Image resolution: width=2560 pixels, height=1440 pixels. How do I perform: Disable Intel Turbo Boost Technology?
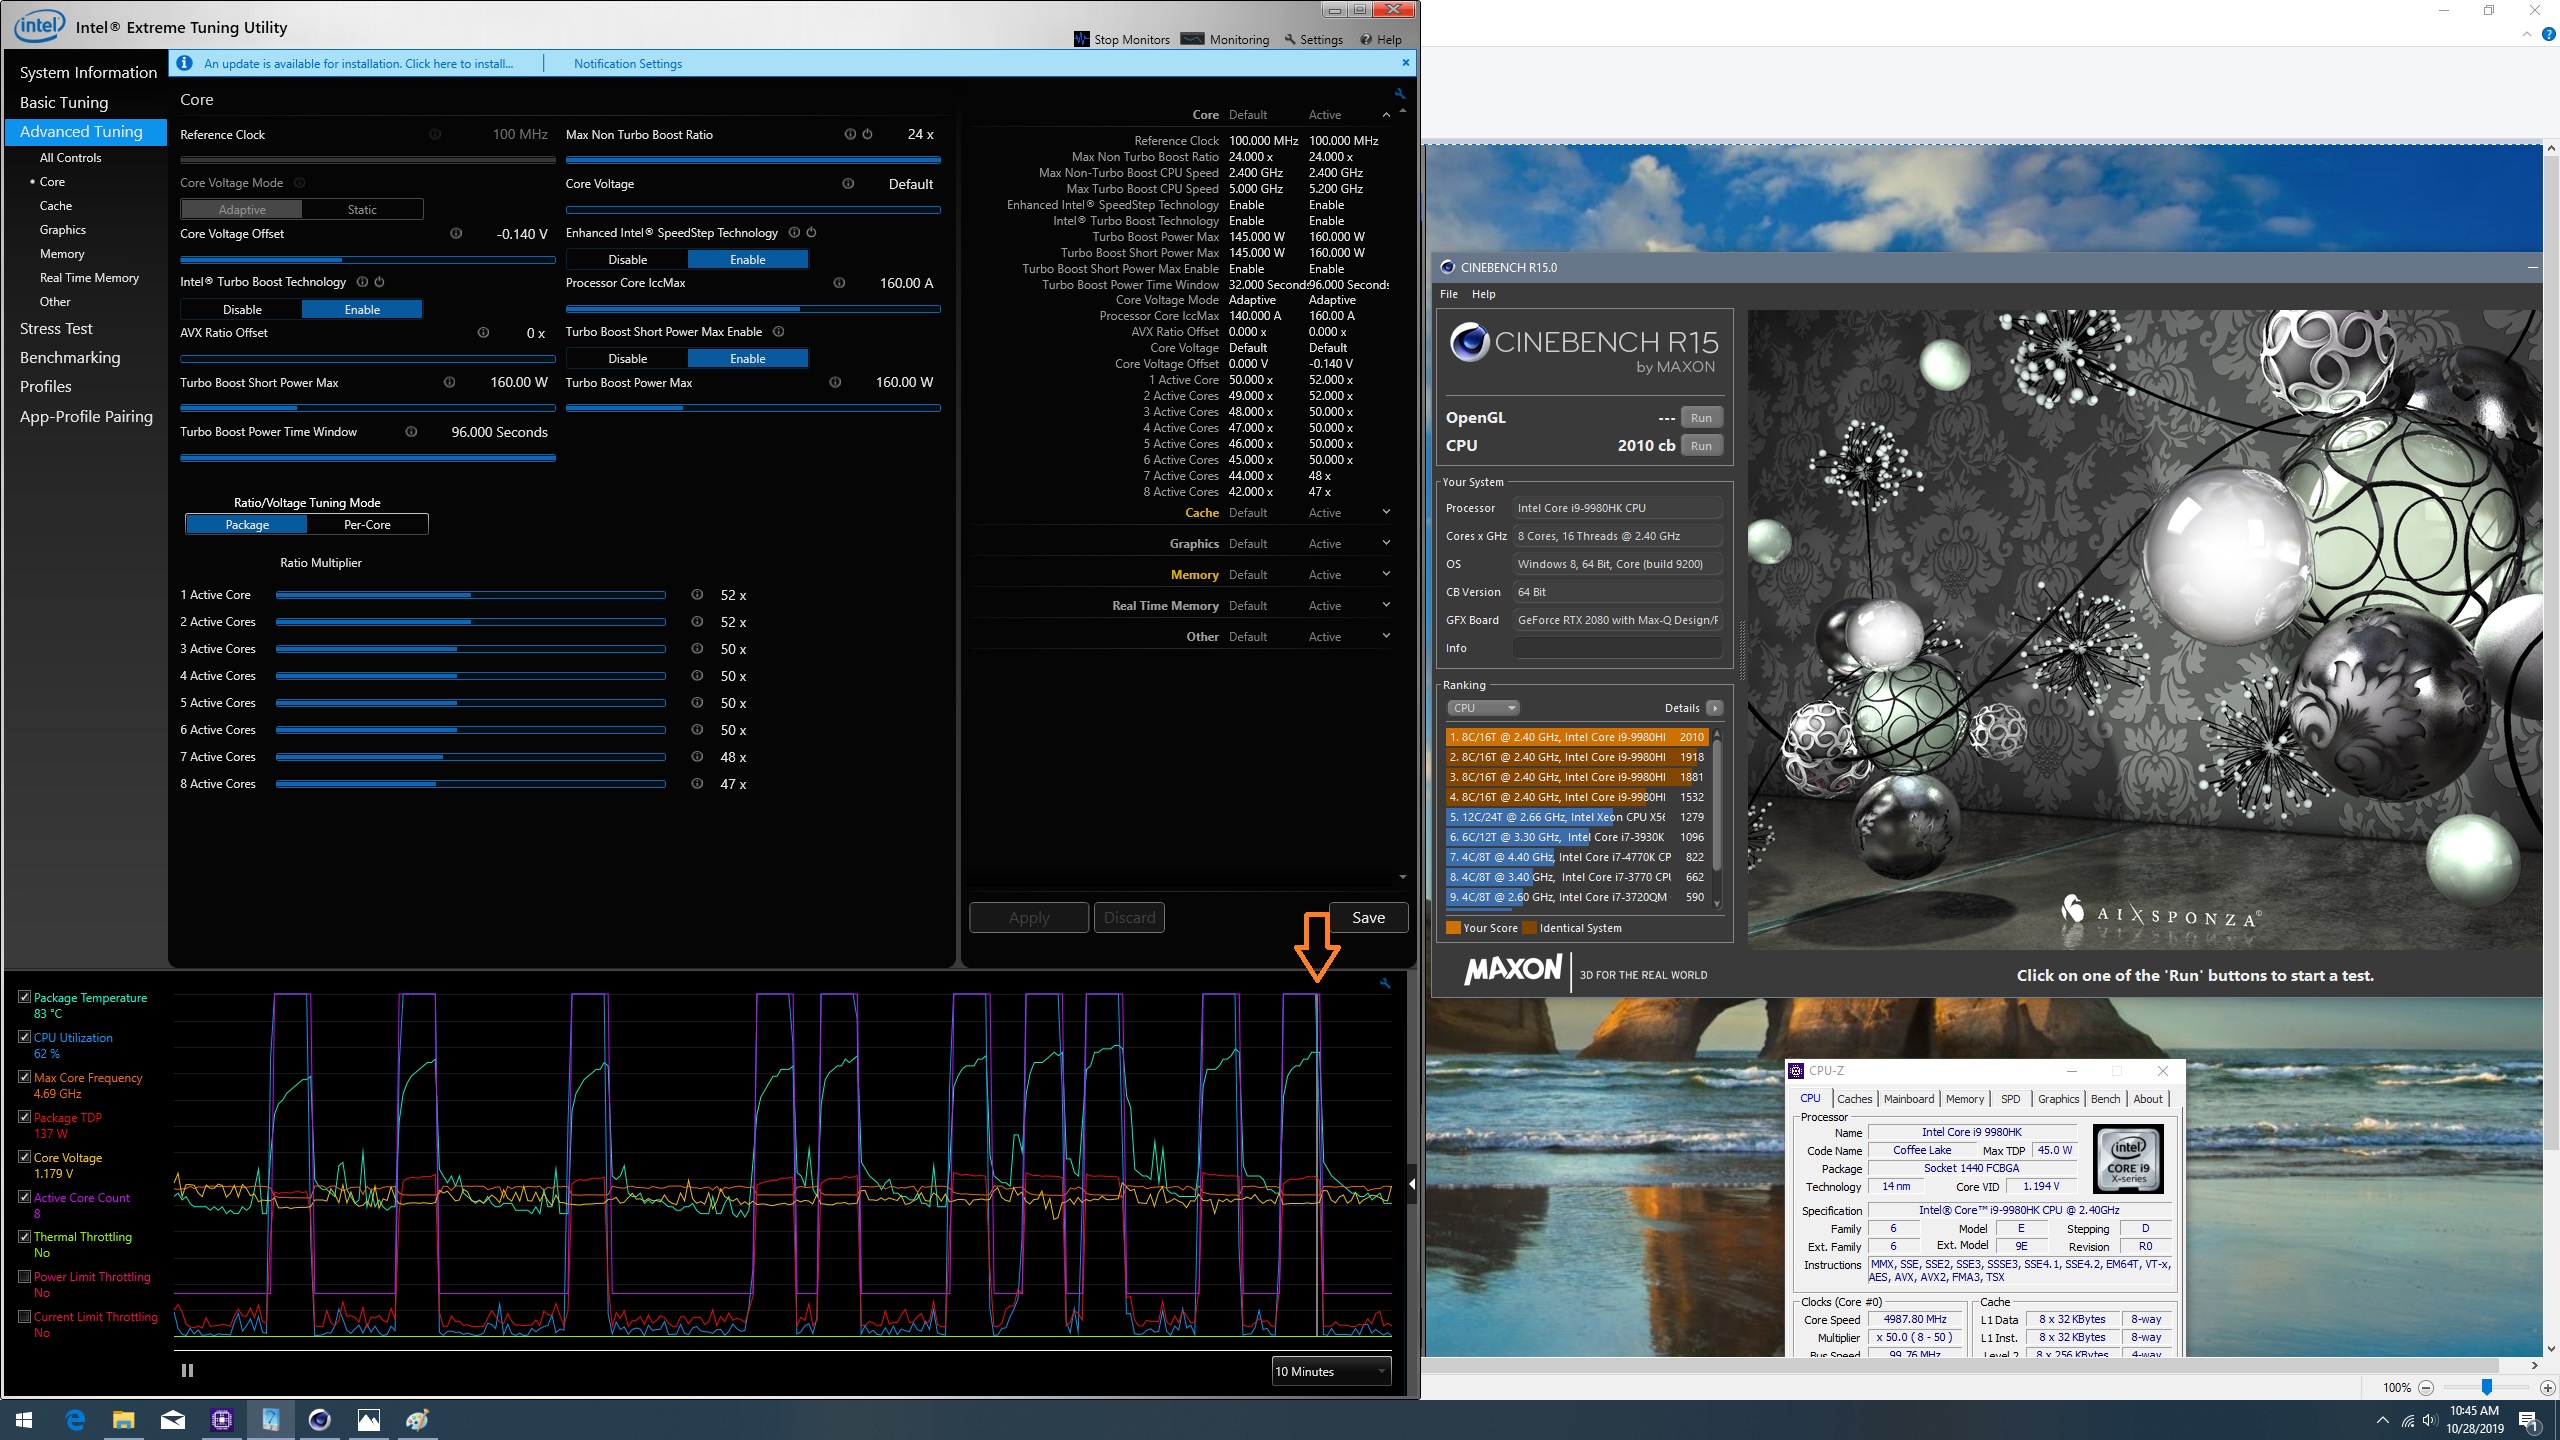tap(242, 310)
